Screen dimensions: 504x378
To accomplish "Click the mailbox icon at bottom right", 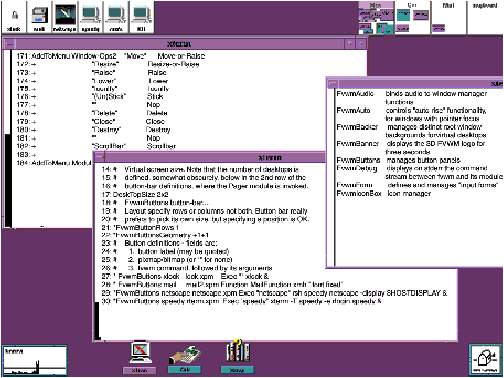I will tap(485, 360).
